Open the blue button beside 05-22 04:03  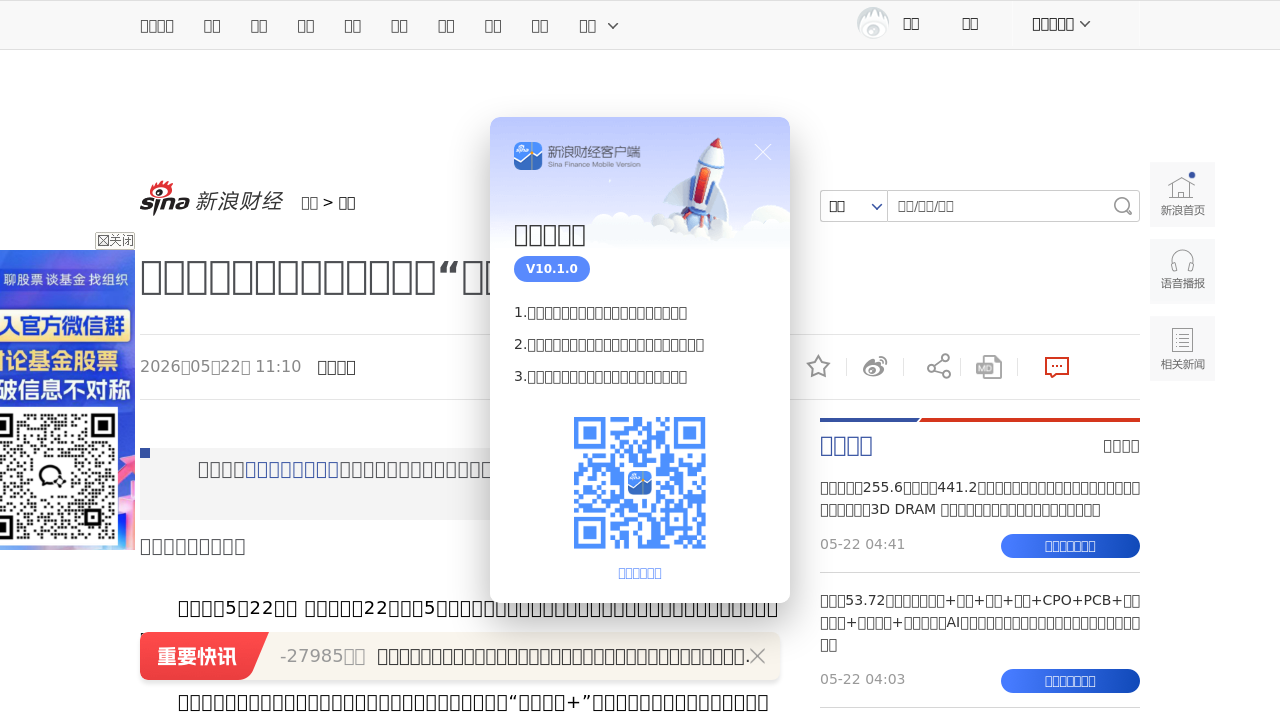1070,681
